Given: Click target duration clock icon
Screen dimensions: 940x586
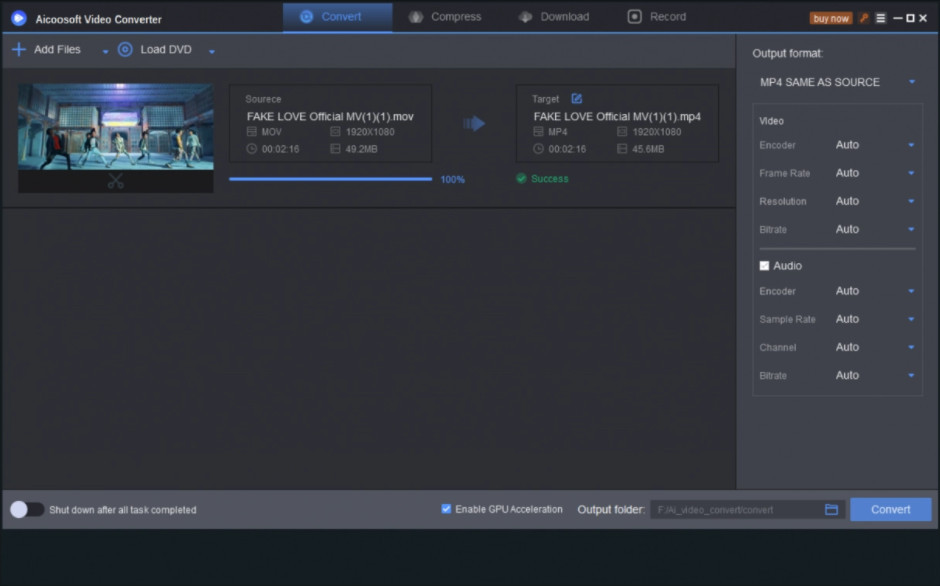Looking at the screenshot, I should [538, 149].
